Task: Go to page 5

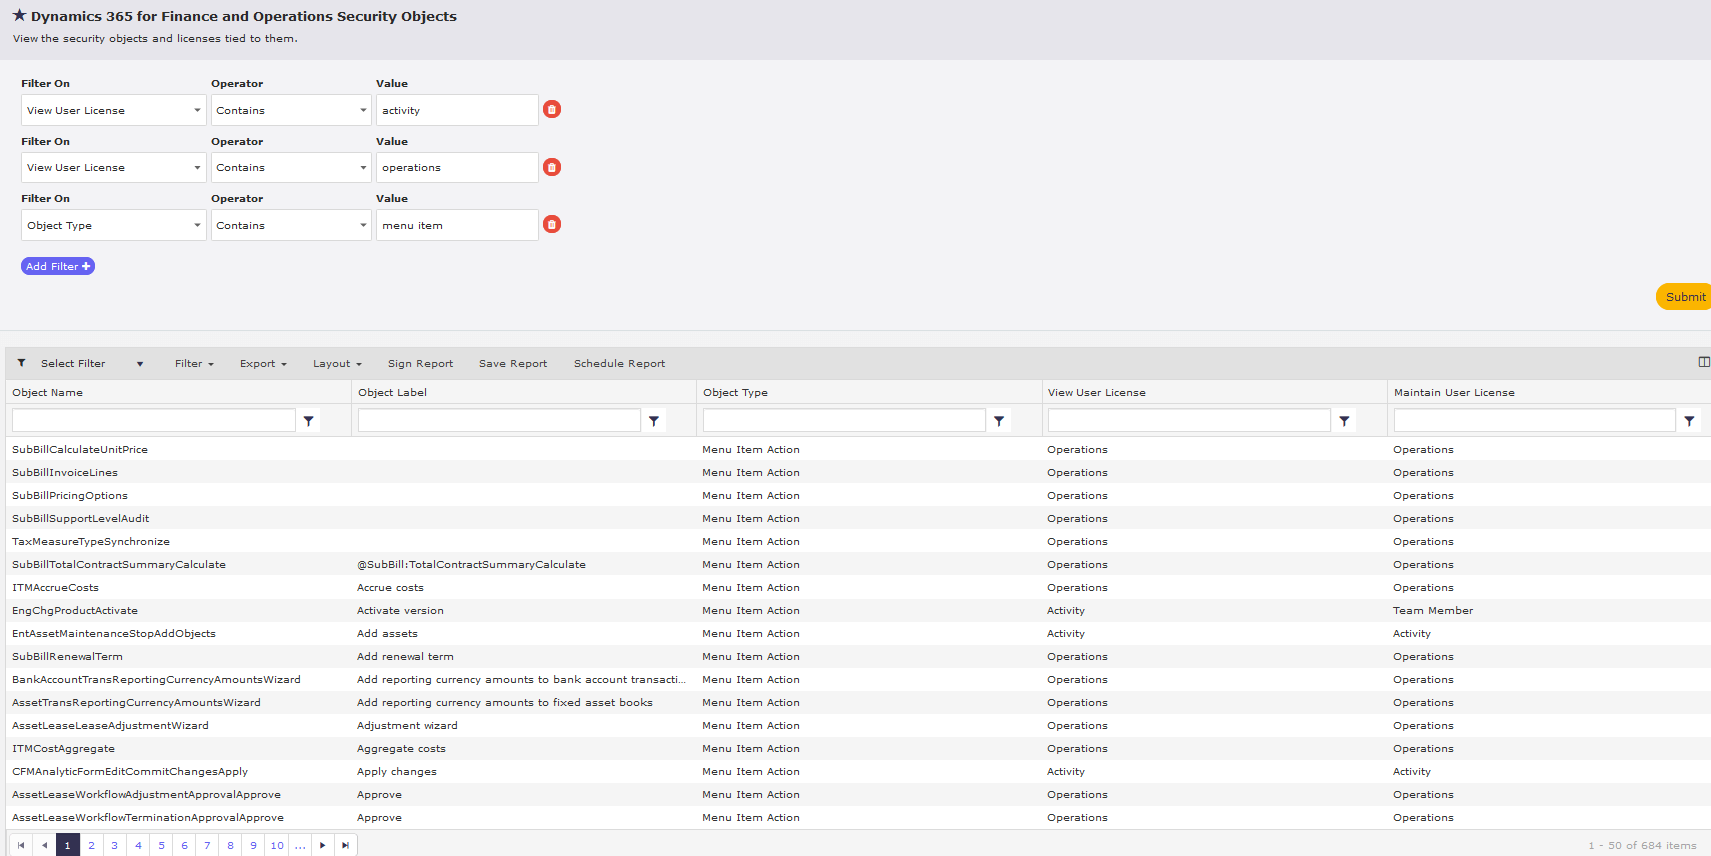Action: pyautogui.click(x=161, y=845)
